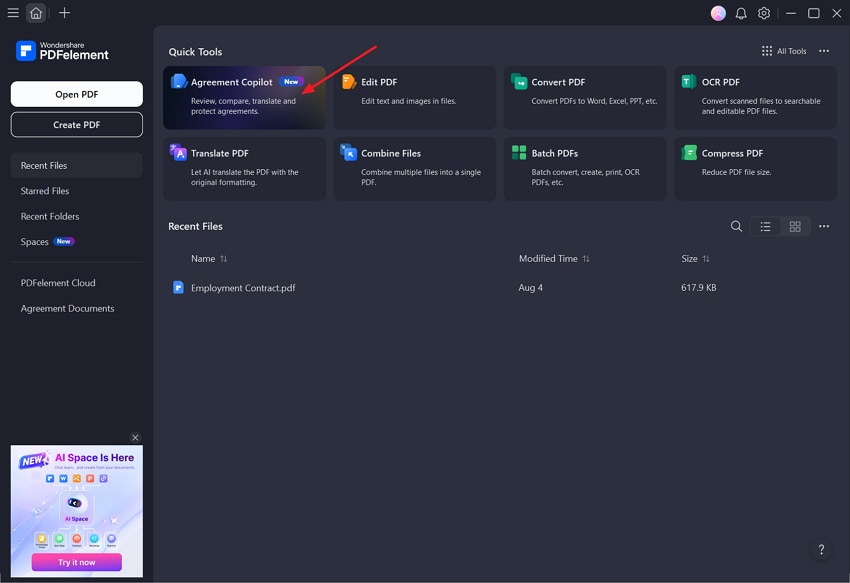Select Recent Files in sidebar

(76, 165)
